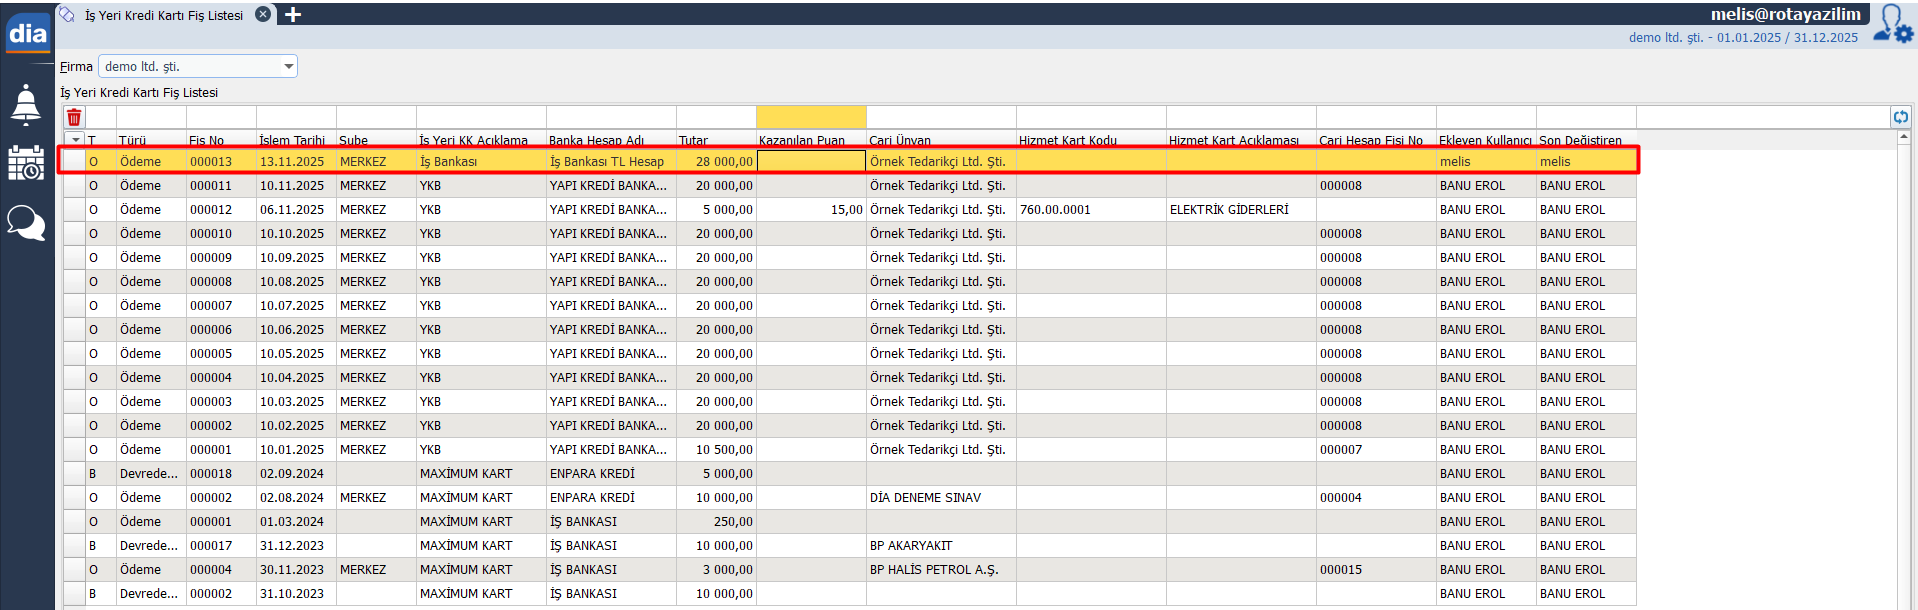
Task: Expand the Firma dropdown
Action: (289, 67)
